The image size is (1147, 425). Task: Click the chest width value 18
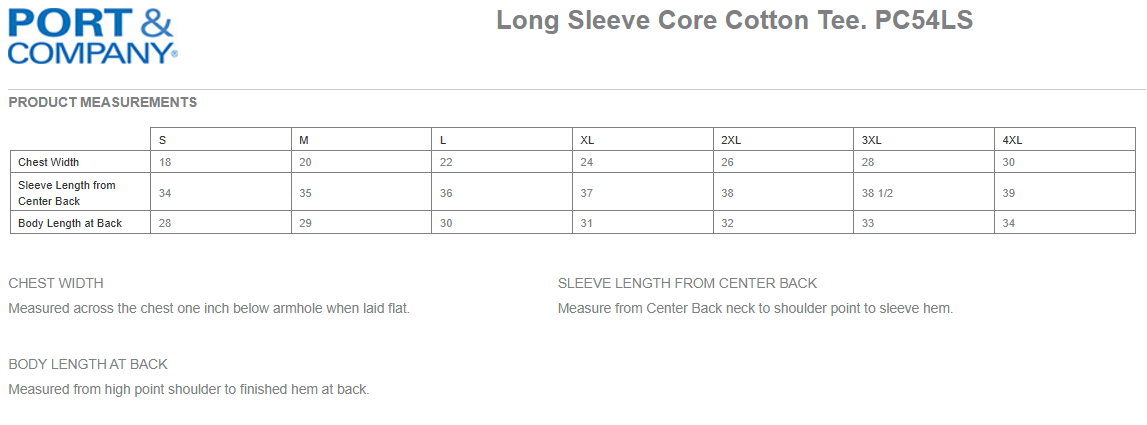[x=165, y=162]
